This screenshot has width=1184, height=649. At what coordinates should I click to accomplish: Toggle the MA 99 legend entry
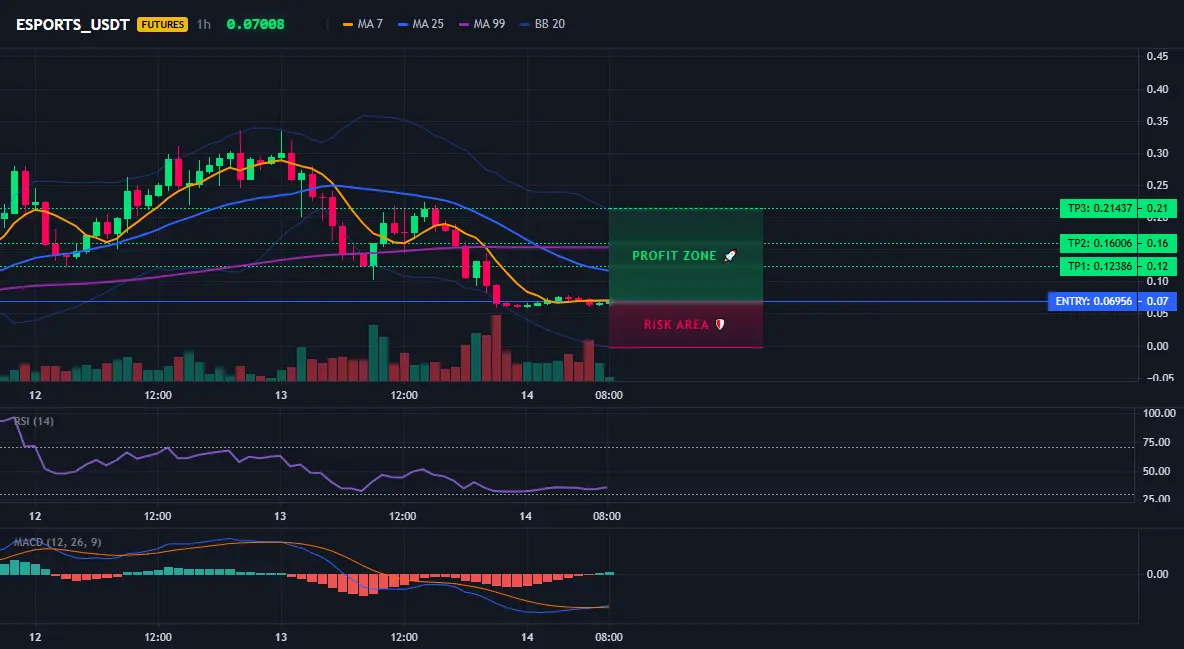point(482,24)
